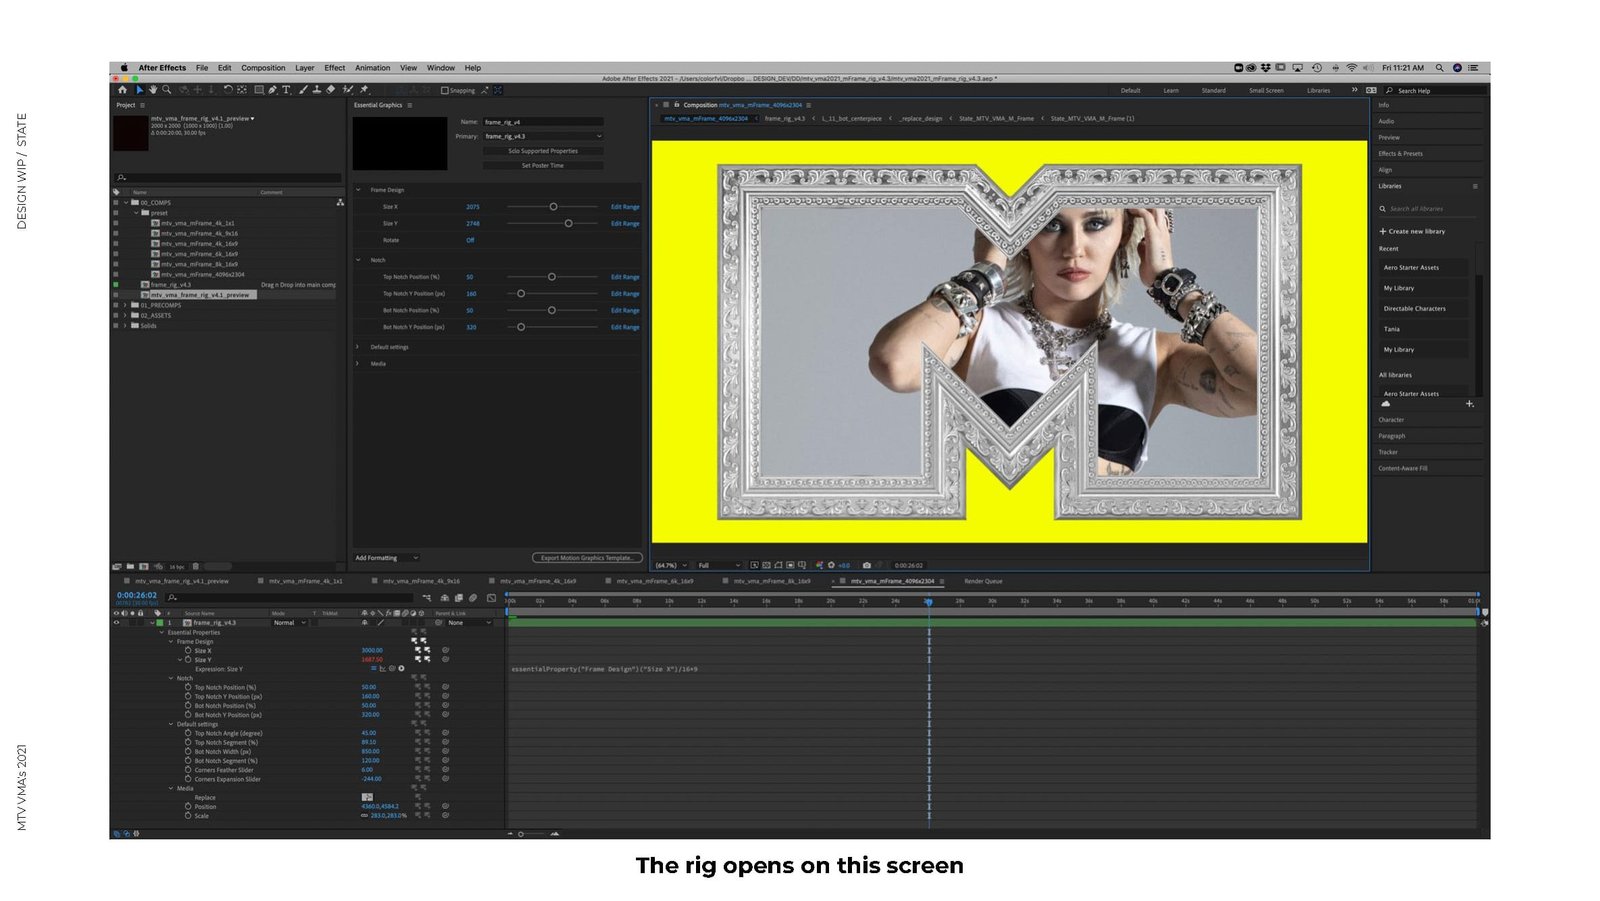This screenshot has height=901, width=1600.
Task: Open the Composition menu
Action: [x=263, y=68]
